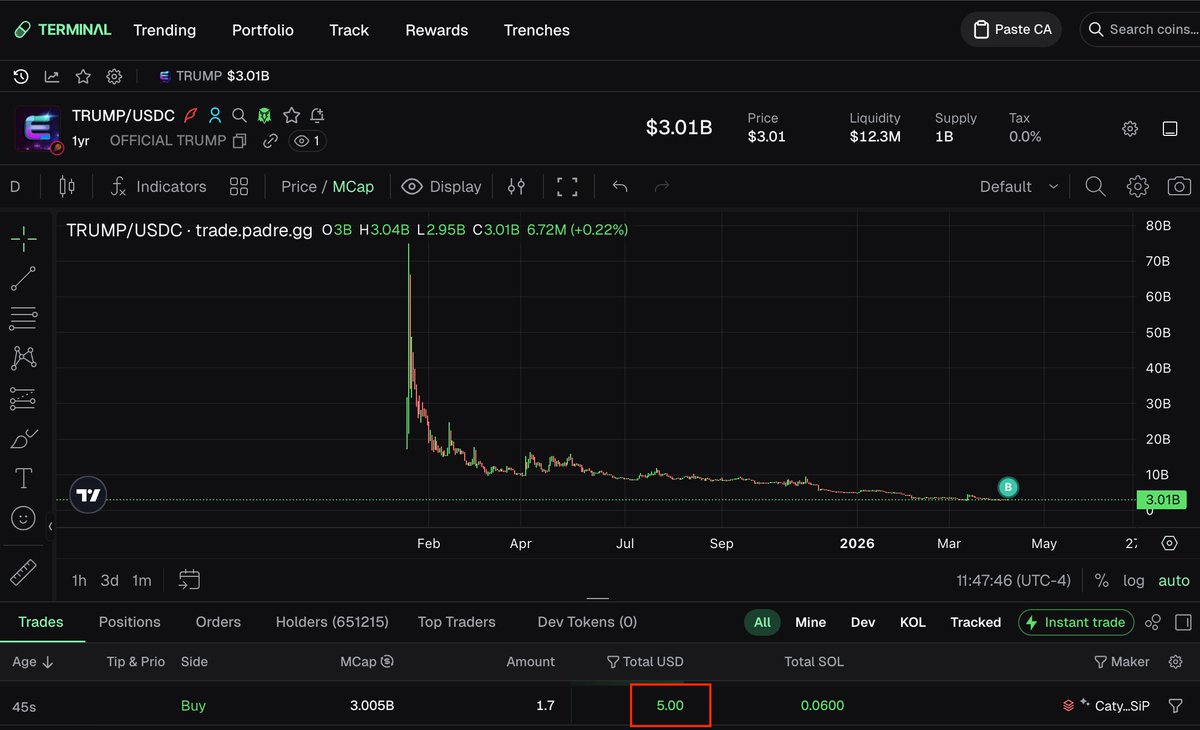Viewport: 1200px width, 730px height.
Task: Open the Display options
Action: click(x=441, y=186)
